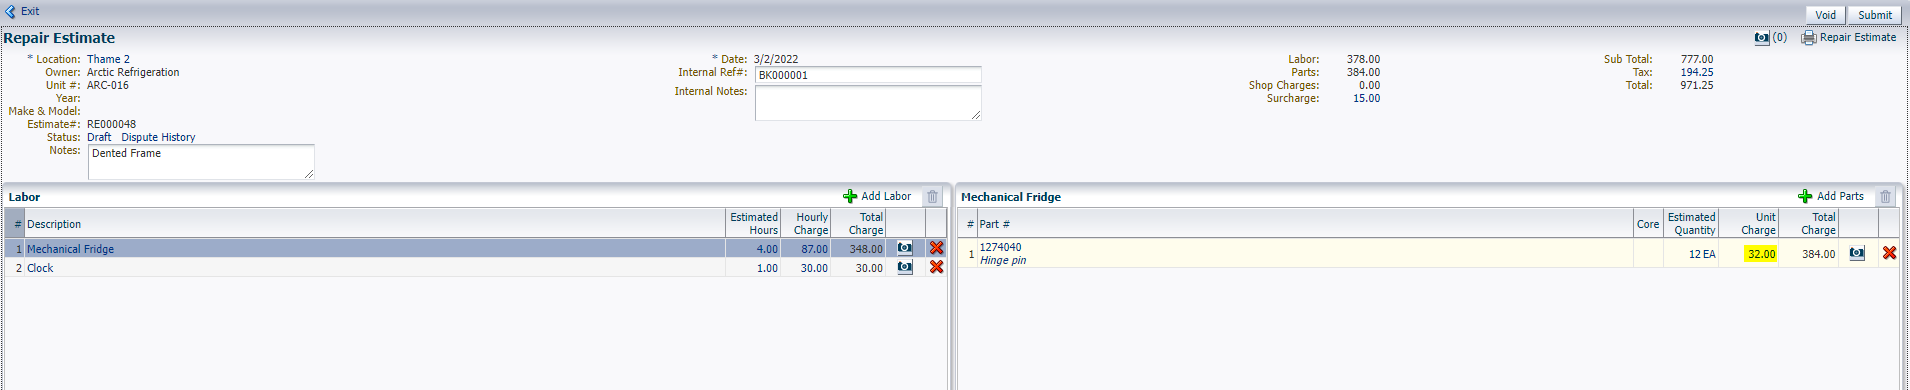The height and width of the screenshot is (390, 1910).
Task: Remove Hinge pin part with red X
Action: click(1889, 253)
